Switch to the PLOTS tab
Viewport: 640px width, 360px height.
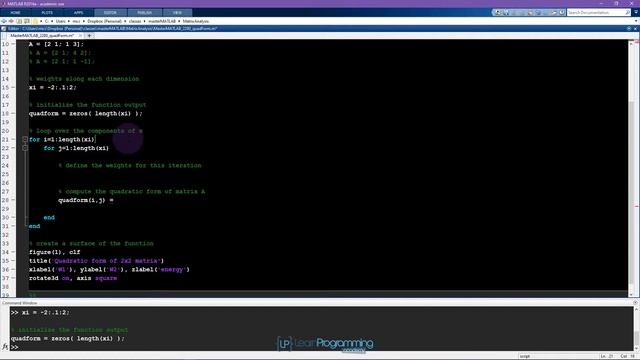coord(47,13)
